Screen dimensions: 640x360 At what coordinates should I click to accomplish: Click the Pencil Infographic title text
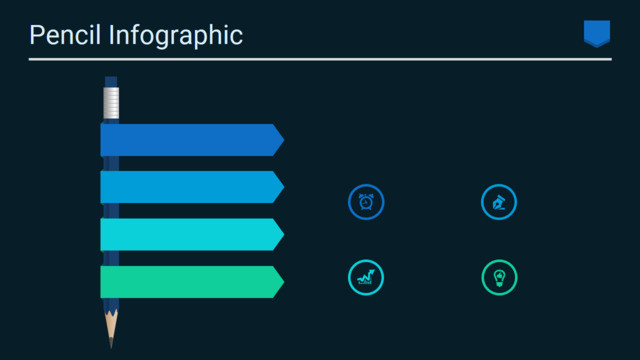[x=136, y=36]
